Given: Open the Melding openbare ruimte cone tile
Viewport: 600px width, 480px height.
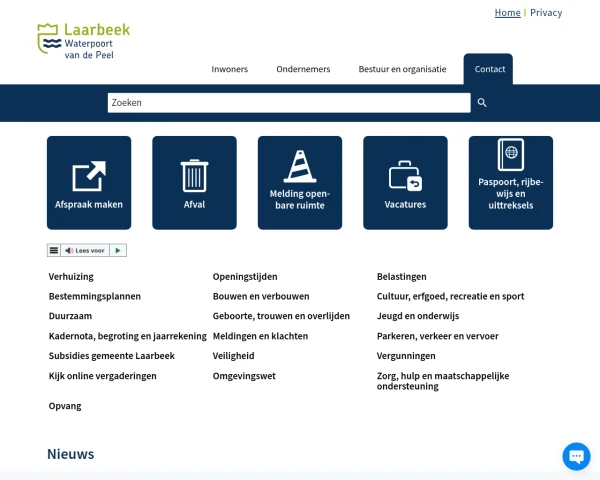Looking at the screenshot, I should point(300,183).
